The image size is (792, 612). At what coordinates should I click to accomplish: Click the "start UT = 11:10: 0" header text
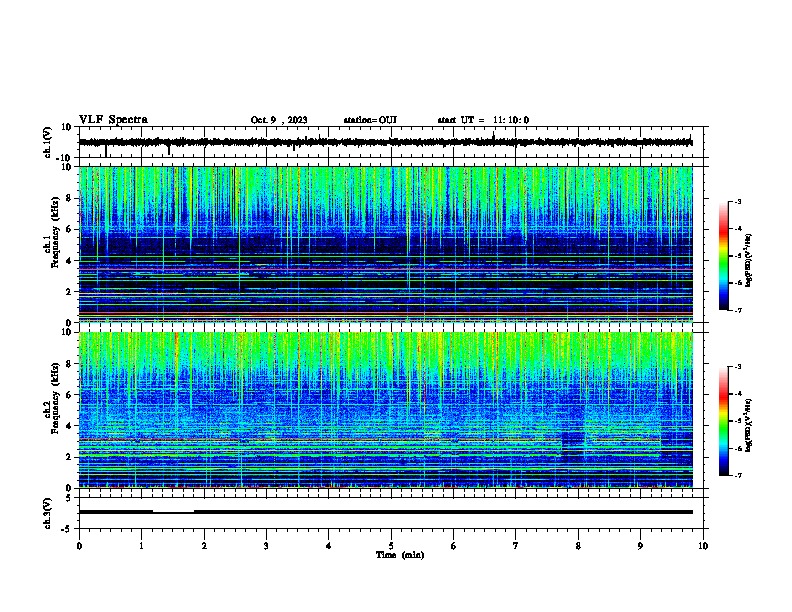(x=483, y=120)
